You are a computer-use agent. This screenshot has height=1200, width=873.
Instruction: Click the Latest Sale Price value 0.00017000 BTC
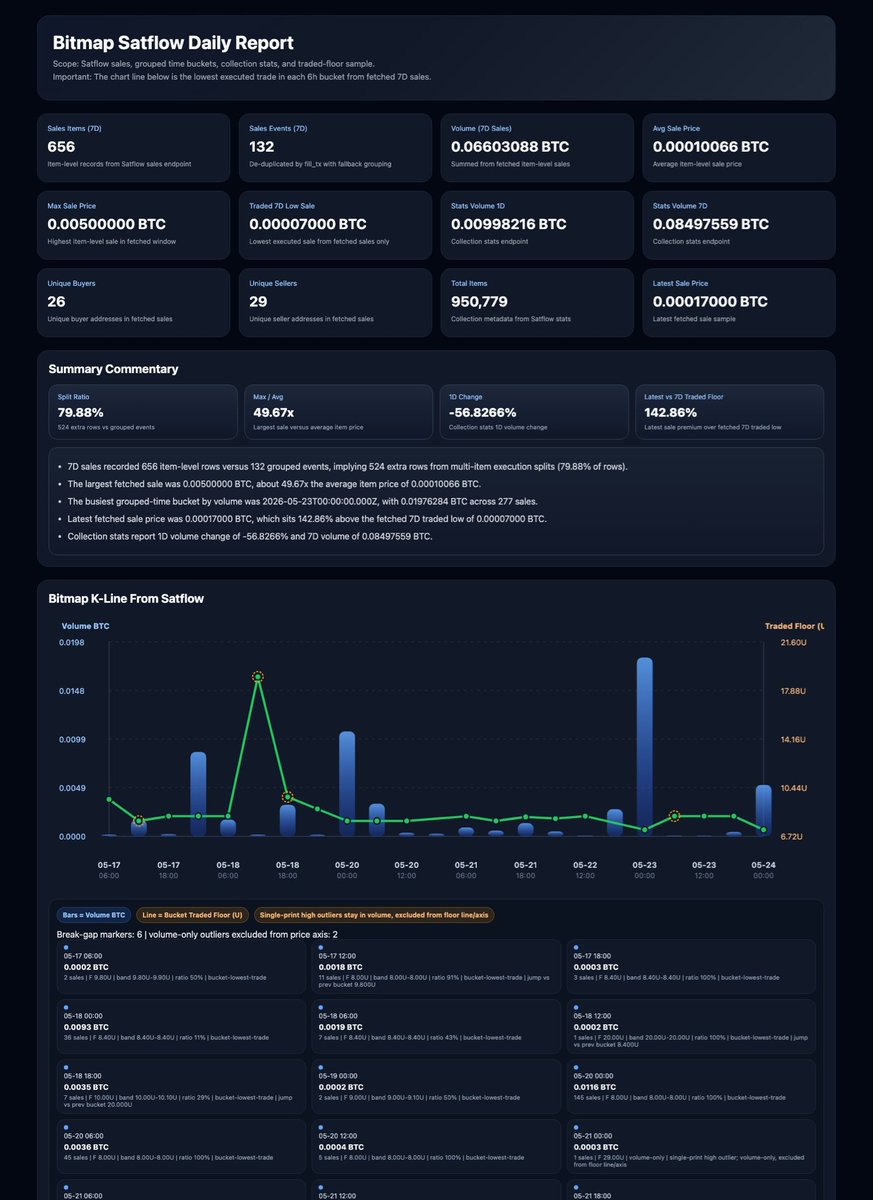point(711,301)
